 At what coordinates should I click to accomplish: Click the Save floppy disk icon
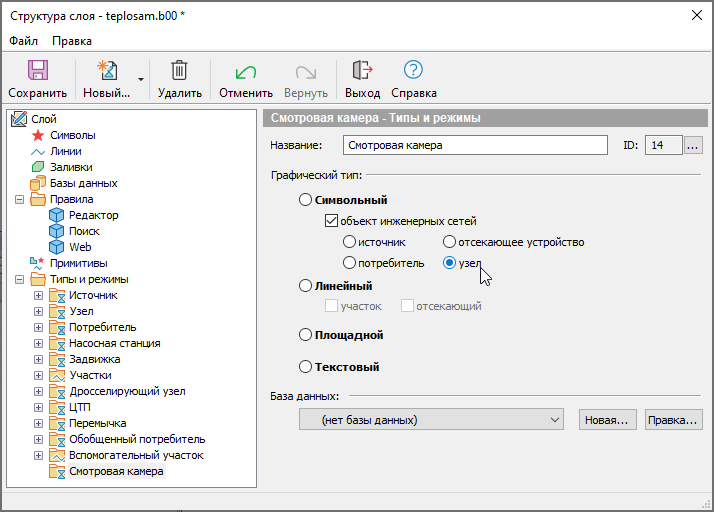[x=37, y=71]
